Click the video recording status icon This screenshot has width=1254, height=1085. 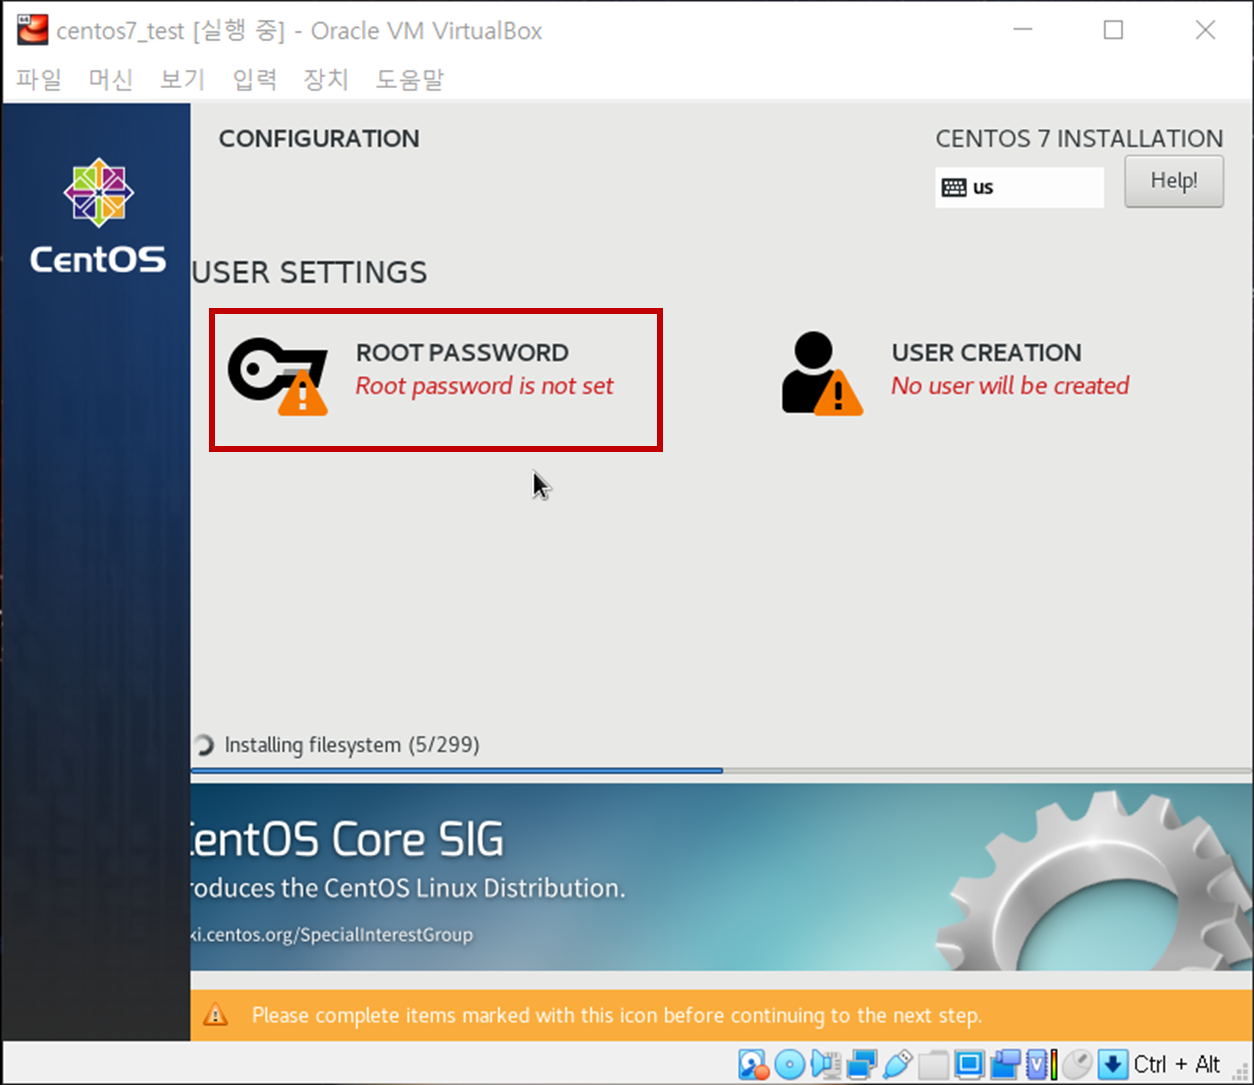click(1005, 1065)
